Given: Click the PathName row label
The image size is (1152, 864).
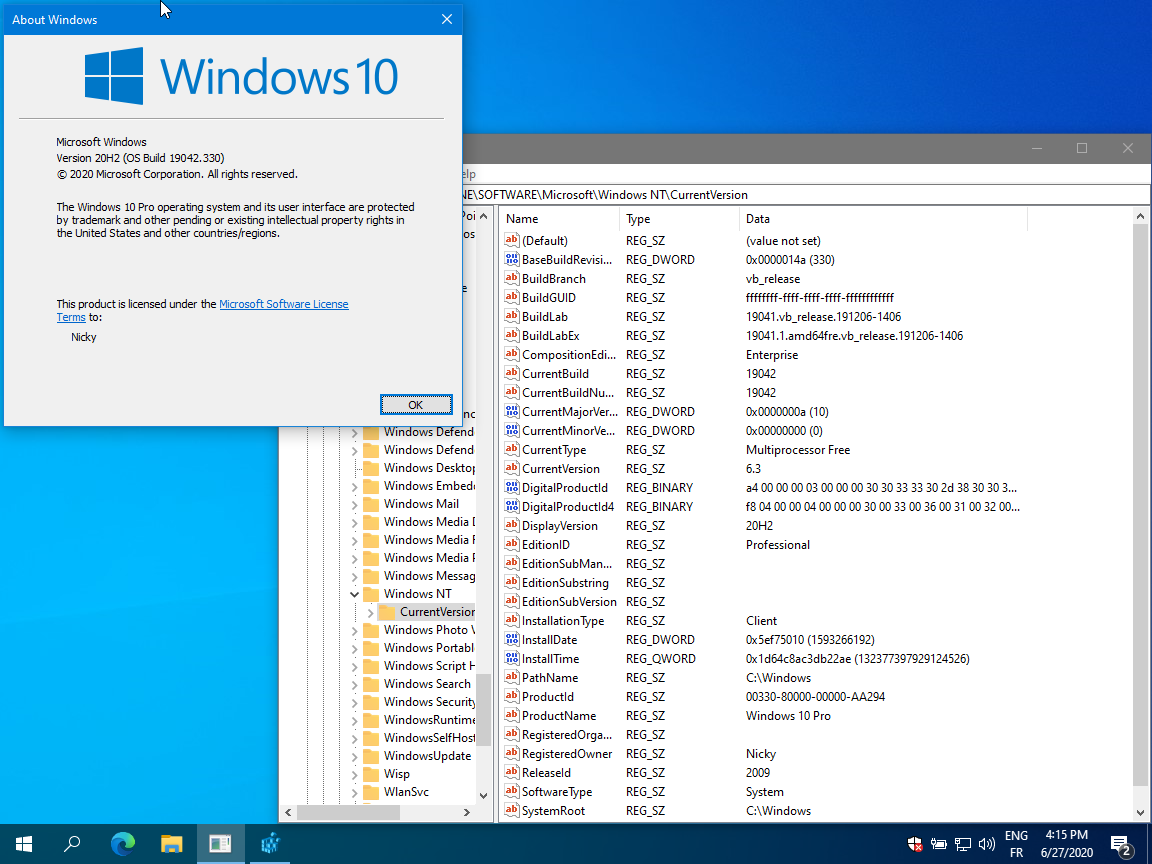Looking at the screenshot, I should click(550, 678).
